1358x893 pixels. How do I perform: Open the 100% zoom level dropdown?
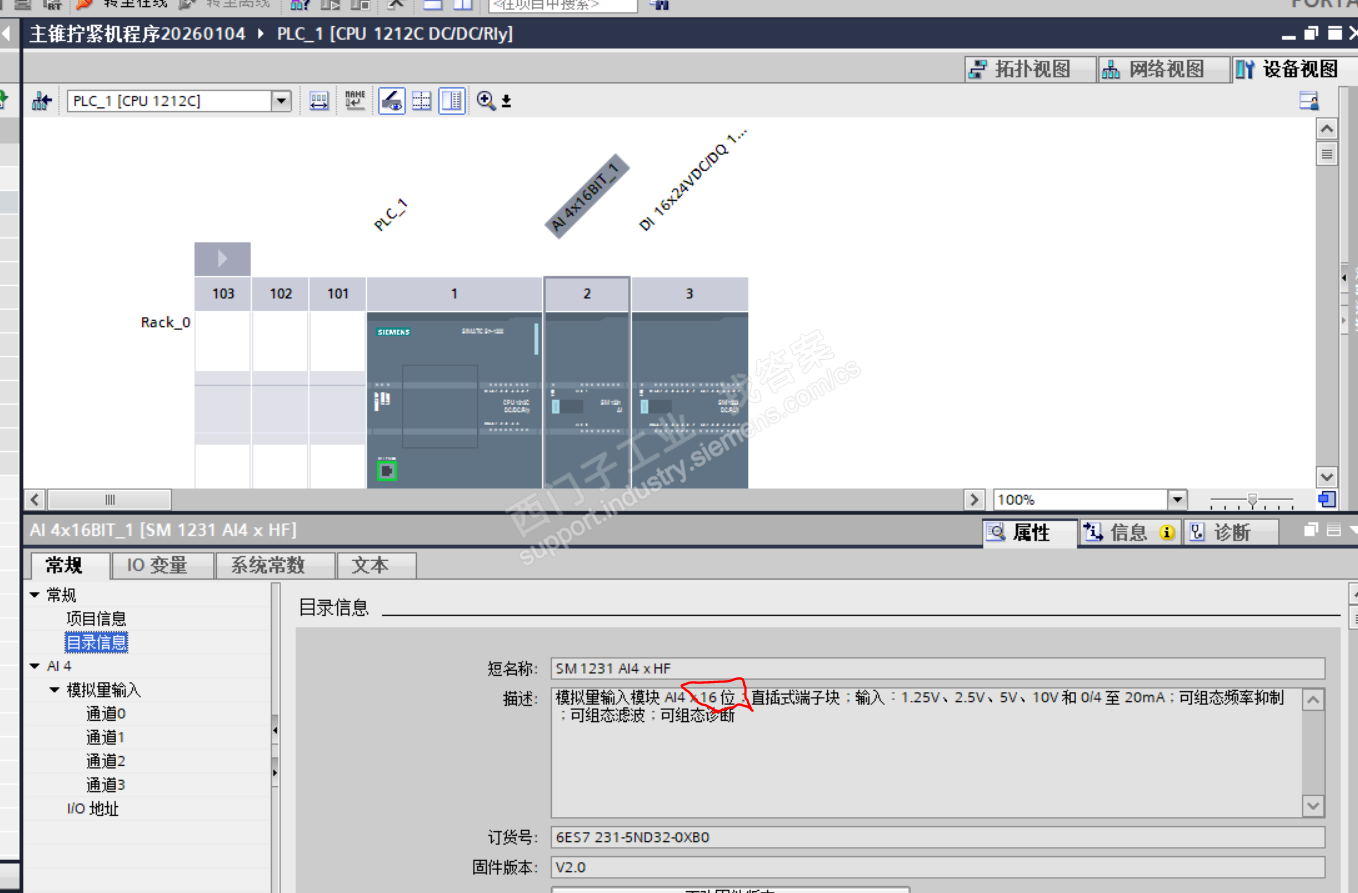pos(1177,500)
